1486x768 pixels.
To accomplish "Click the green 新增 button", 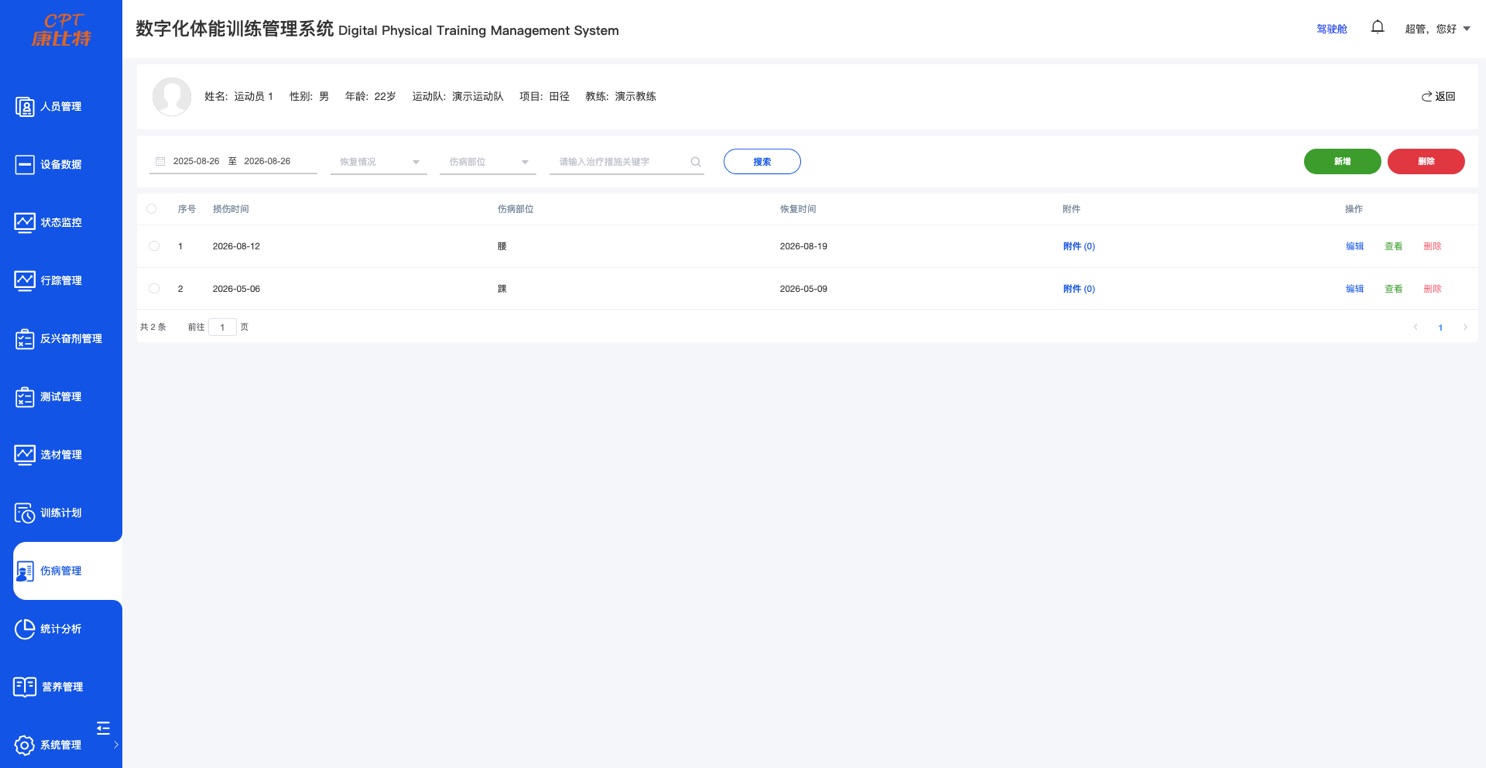I will point(1342,161).
